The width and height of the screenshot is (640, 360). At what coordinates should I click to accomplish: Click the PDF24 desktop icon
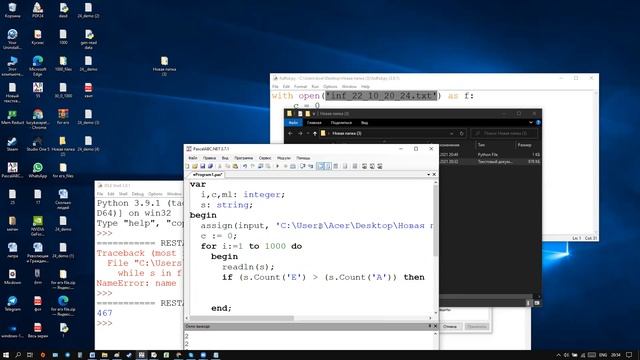[38, 10]
